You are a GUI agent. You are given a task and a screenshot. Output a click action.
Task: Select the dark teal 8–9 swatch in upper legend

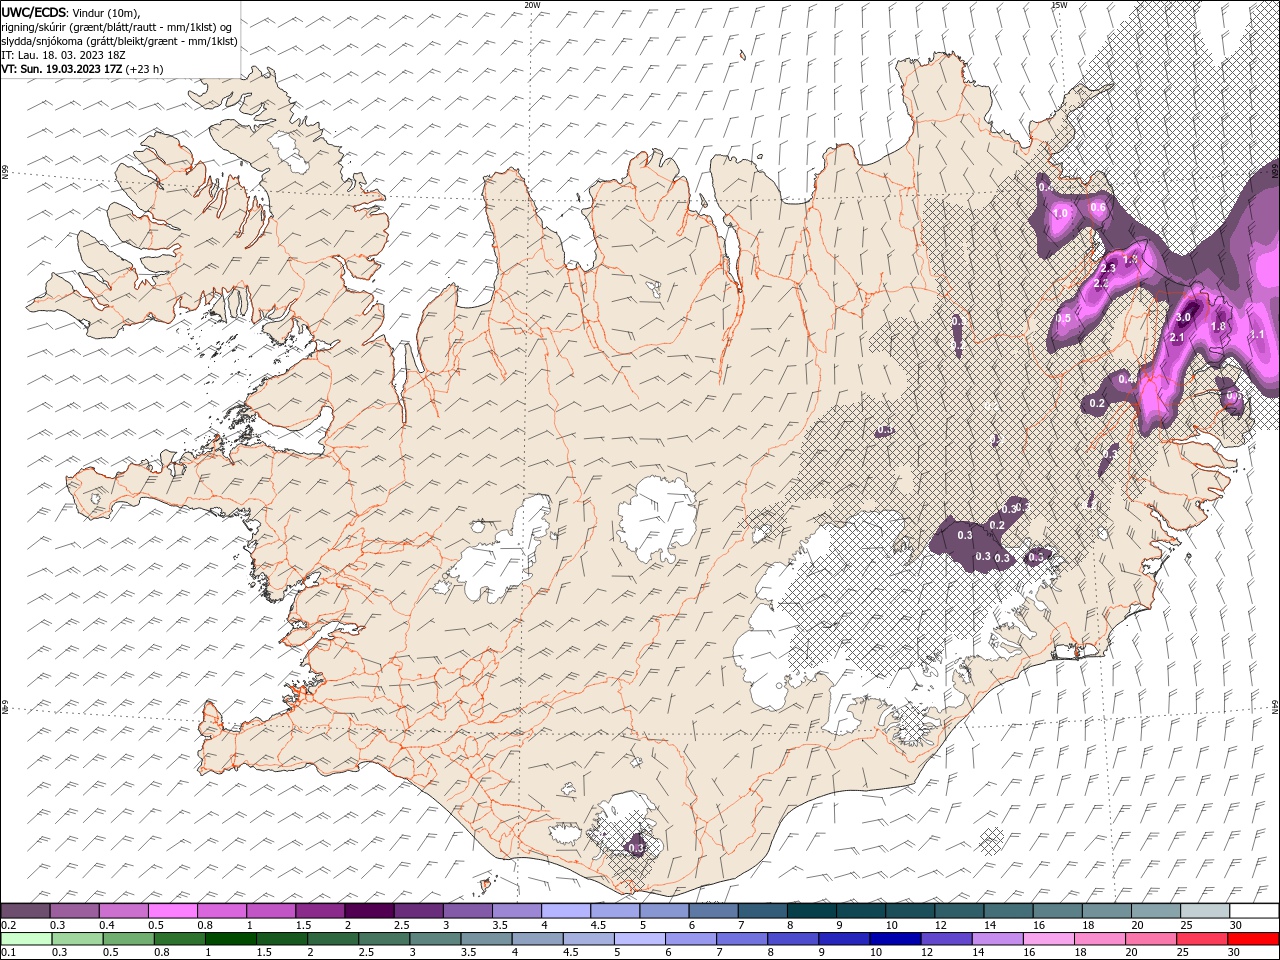click(x=811, y=911)
